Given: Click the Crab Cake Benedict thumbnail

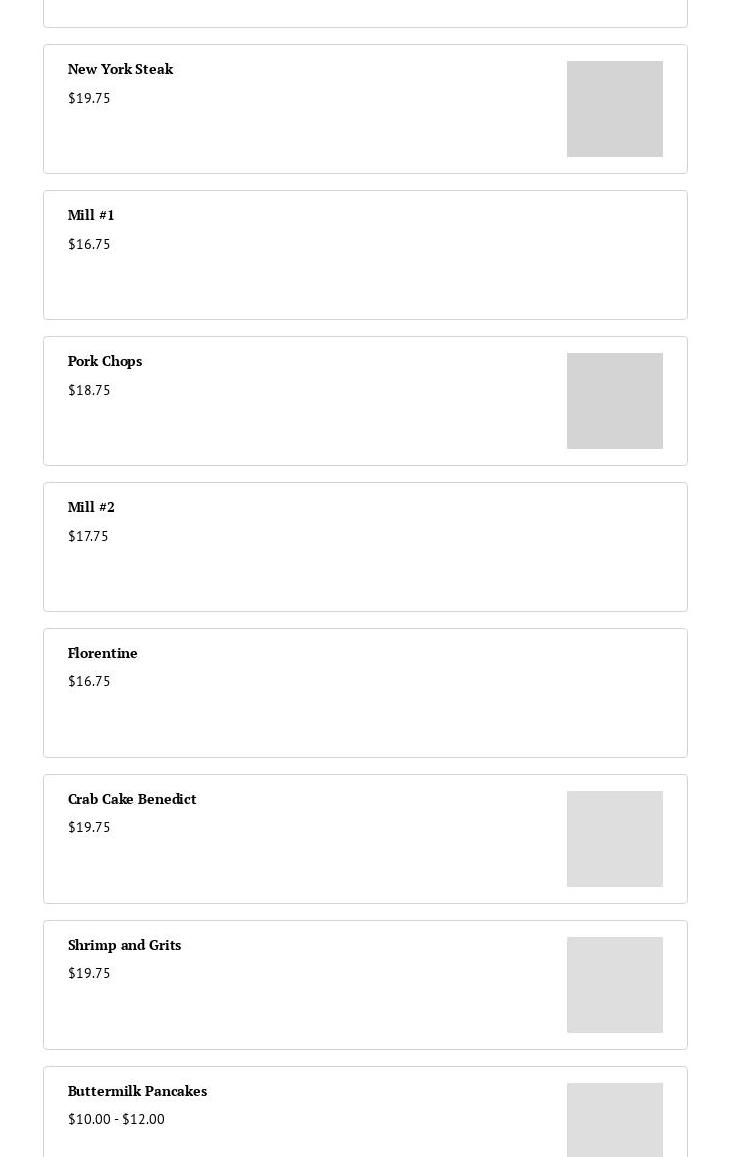Looking at the screenshot, I should pyautogui.click(x=615, y=839).
